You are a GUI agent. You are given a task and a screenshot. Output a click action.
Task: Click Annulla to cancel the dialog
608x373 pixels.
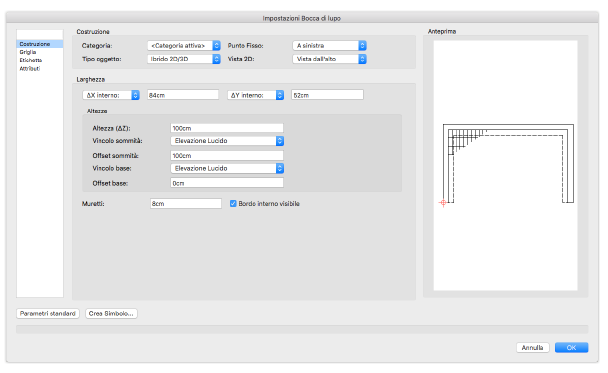tap(532, 347)
